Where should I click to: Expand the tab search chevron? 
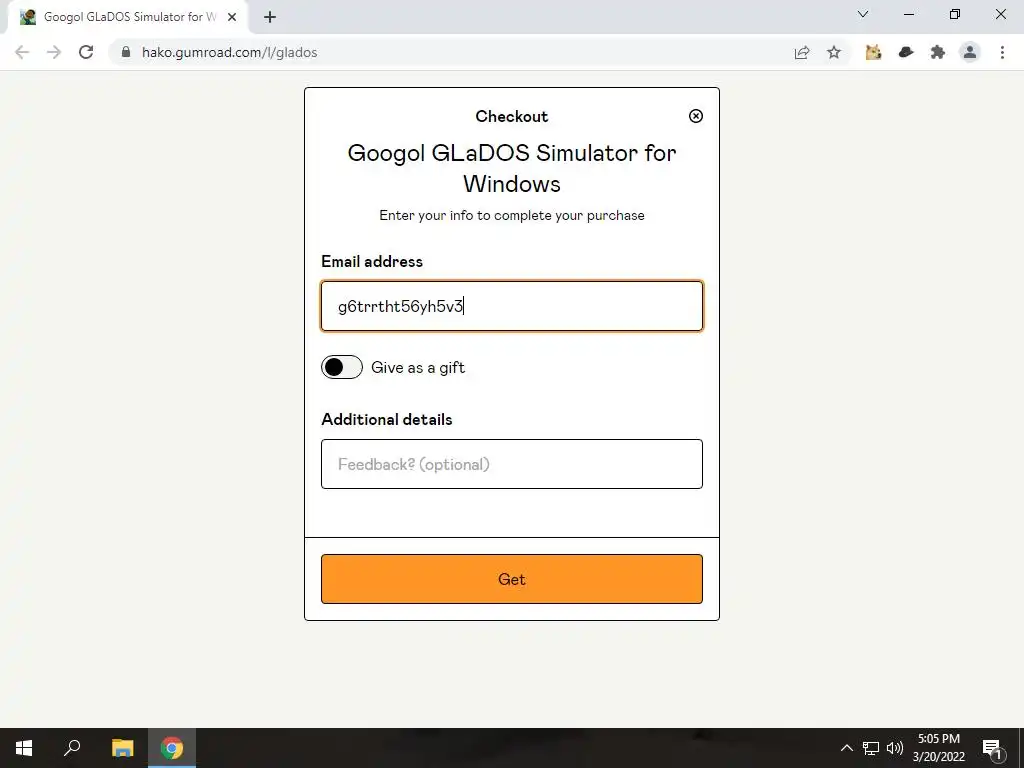coord(863,14)
